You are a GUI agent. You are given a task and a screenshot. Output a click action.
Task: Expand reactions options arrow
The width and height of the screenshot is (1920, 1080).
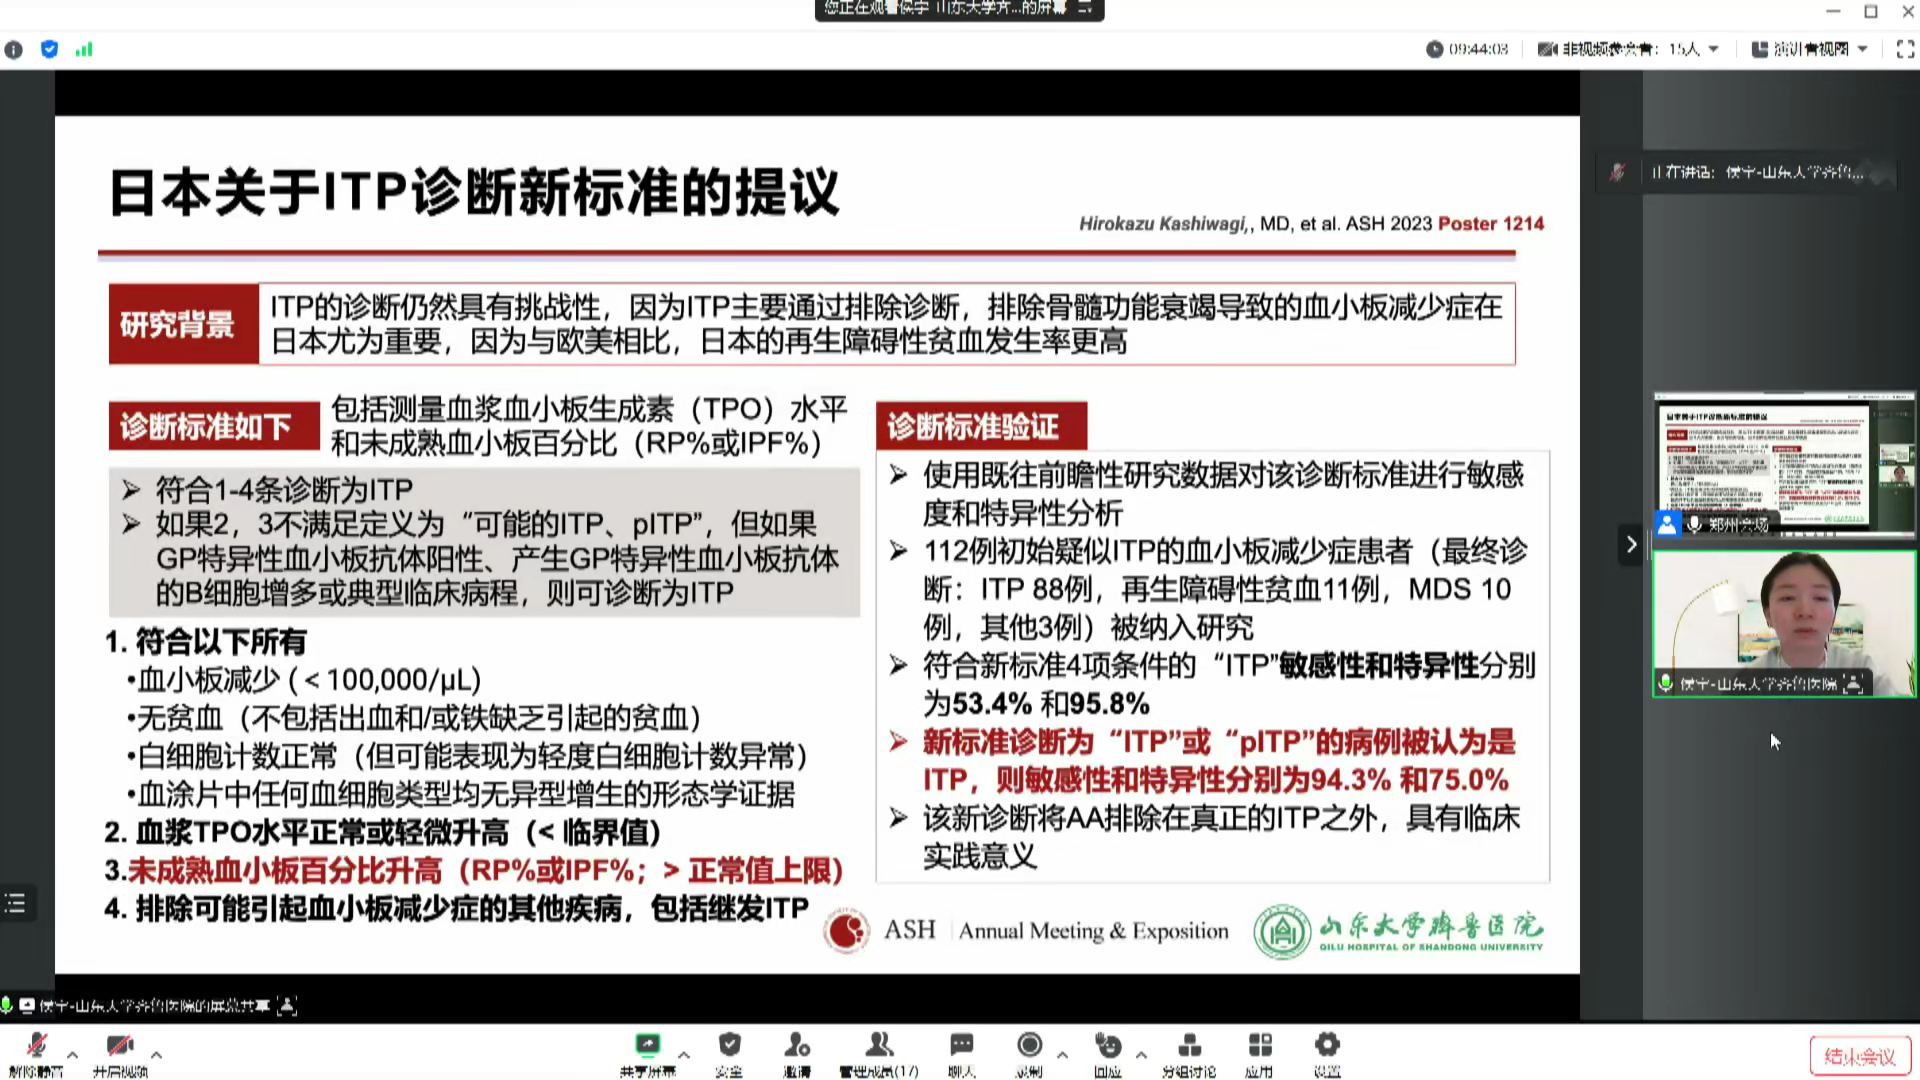point(1141,1054)
